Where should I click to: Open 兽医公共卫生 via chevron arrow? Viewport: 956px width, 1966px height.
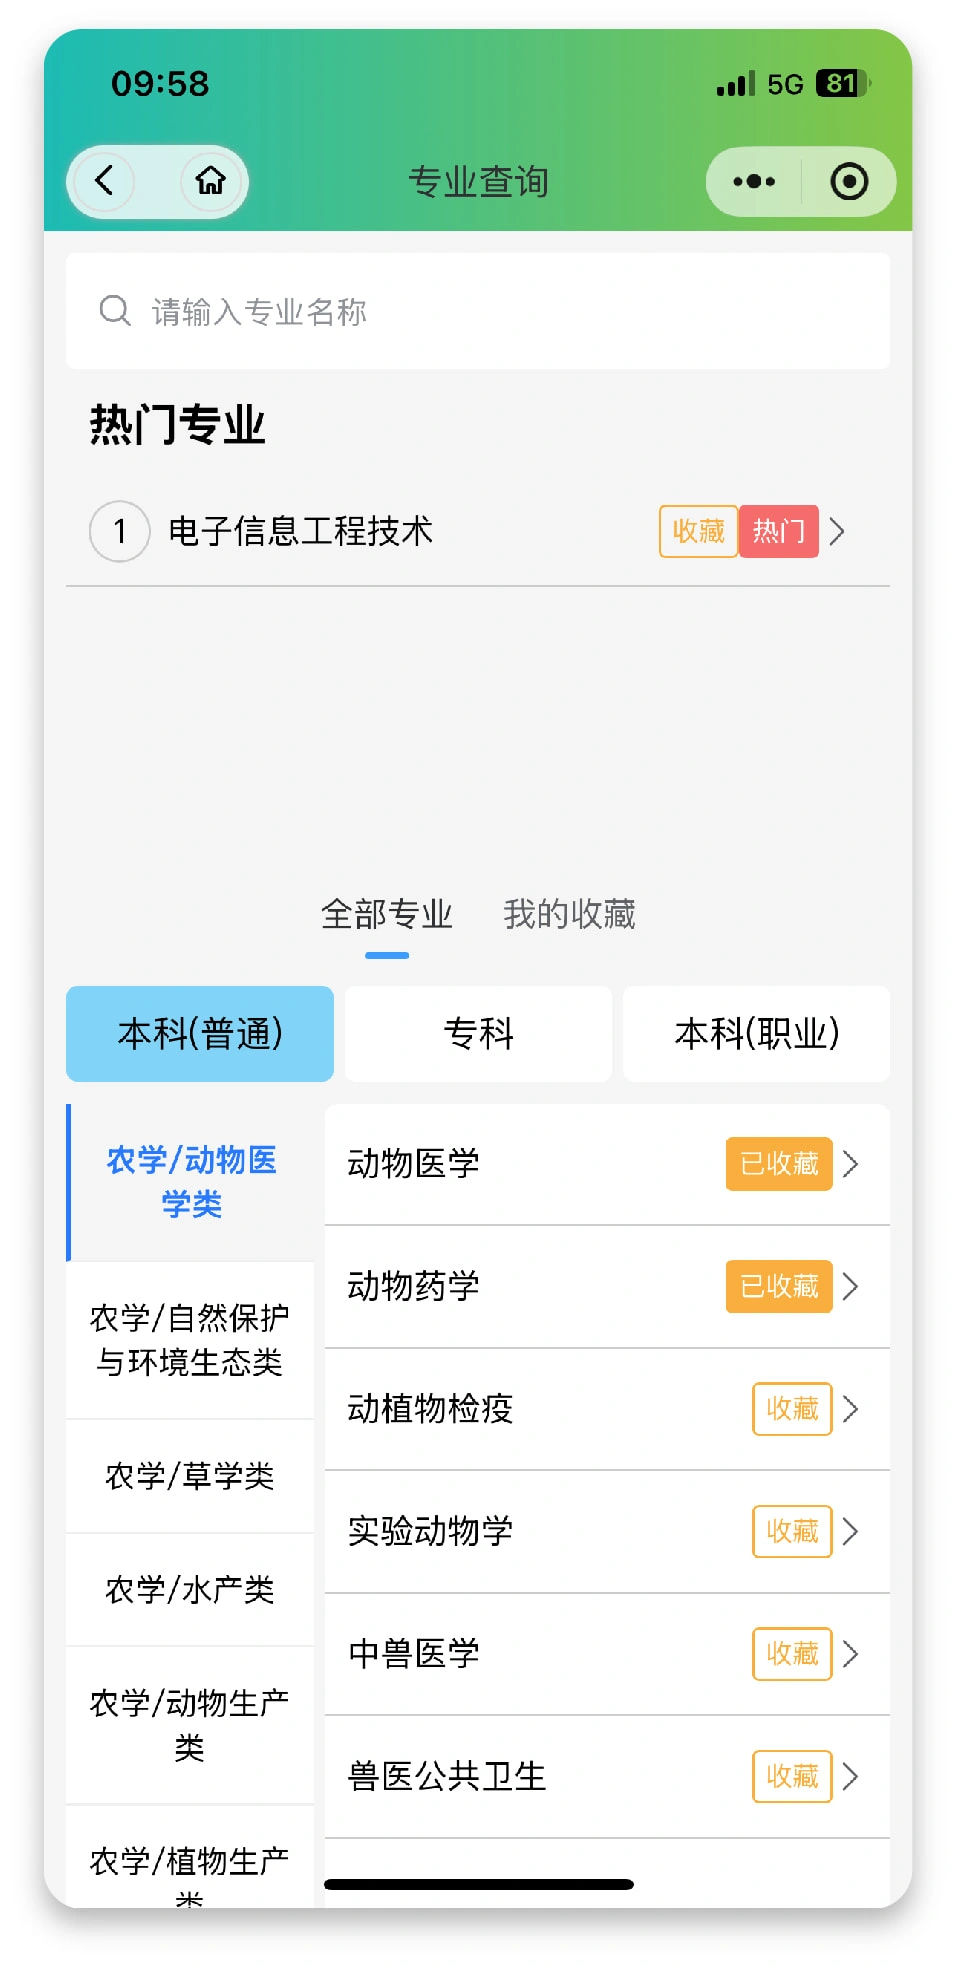[851, 1776]
